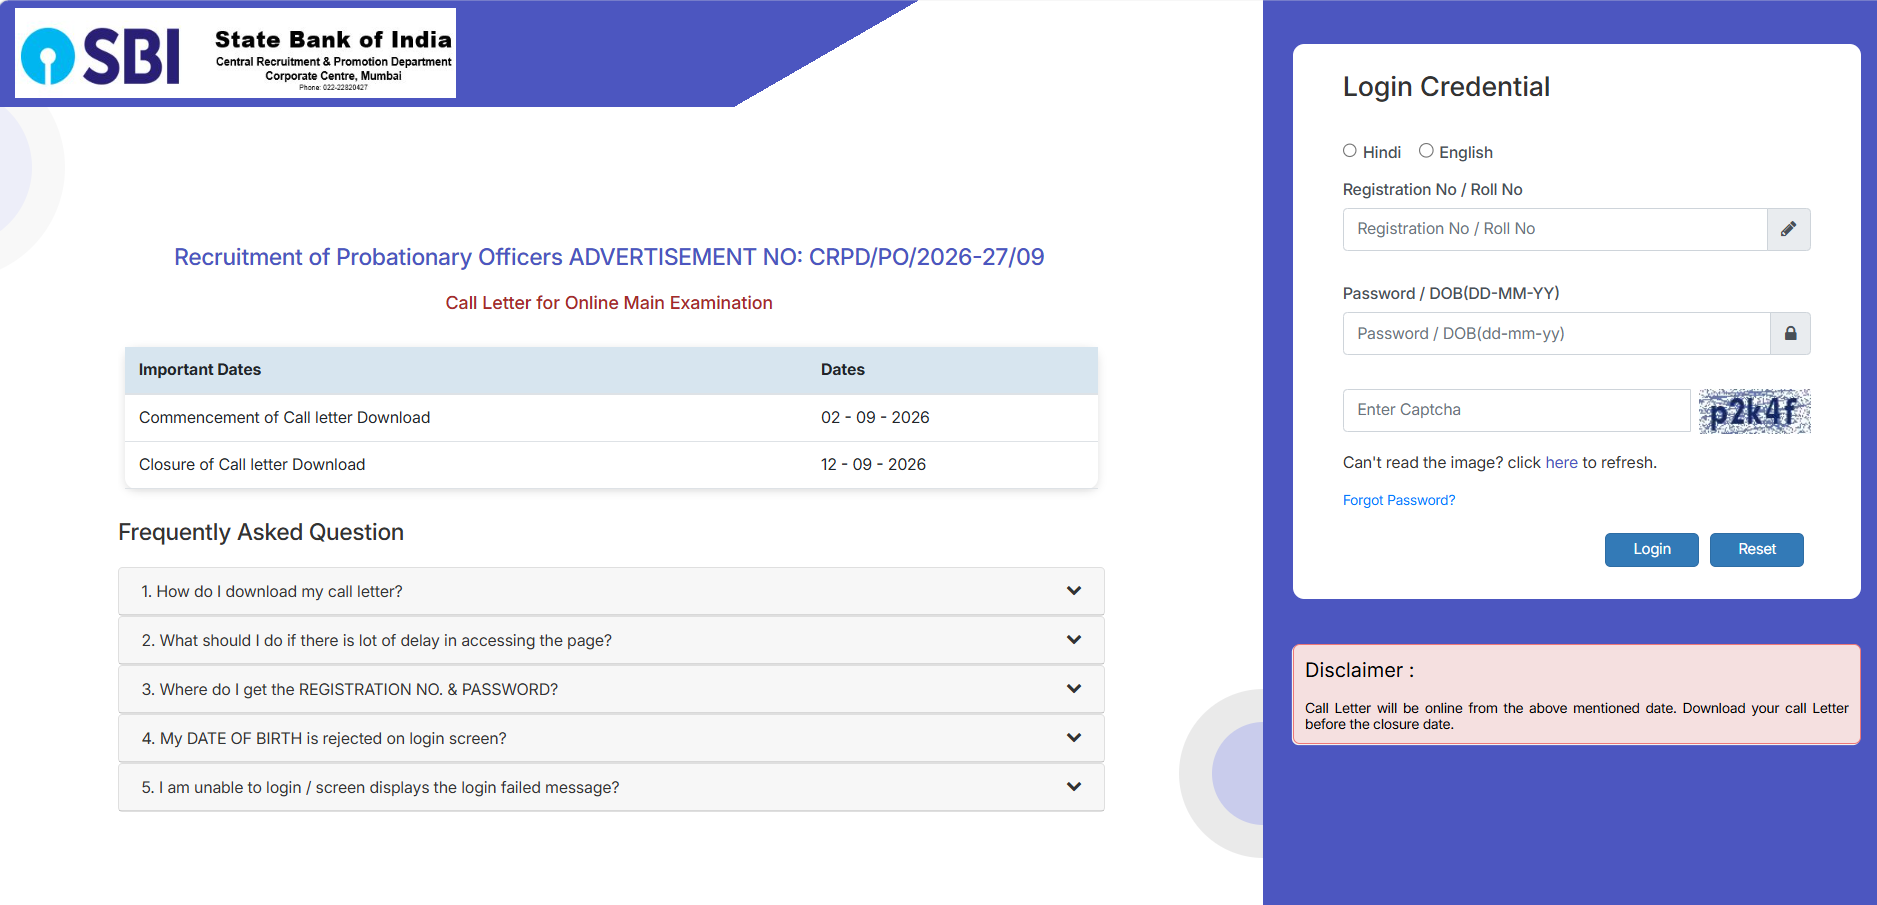
Task: Focus the Password / DOB input field
Action: [1556, 333]
